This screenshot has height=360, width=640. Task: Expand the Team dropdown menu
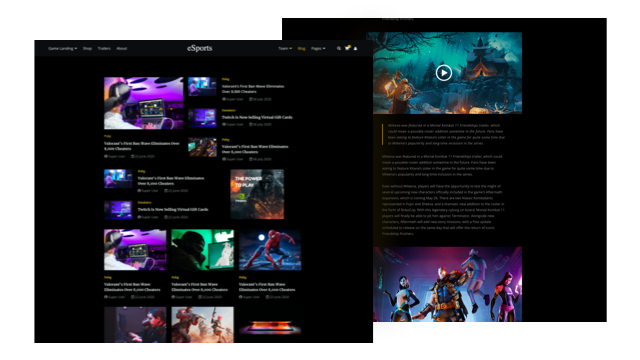pos(285,49)
